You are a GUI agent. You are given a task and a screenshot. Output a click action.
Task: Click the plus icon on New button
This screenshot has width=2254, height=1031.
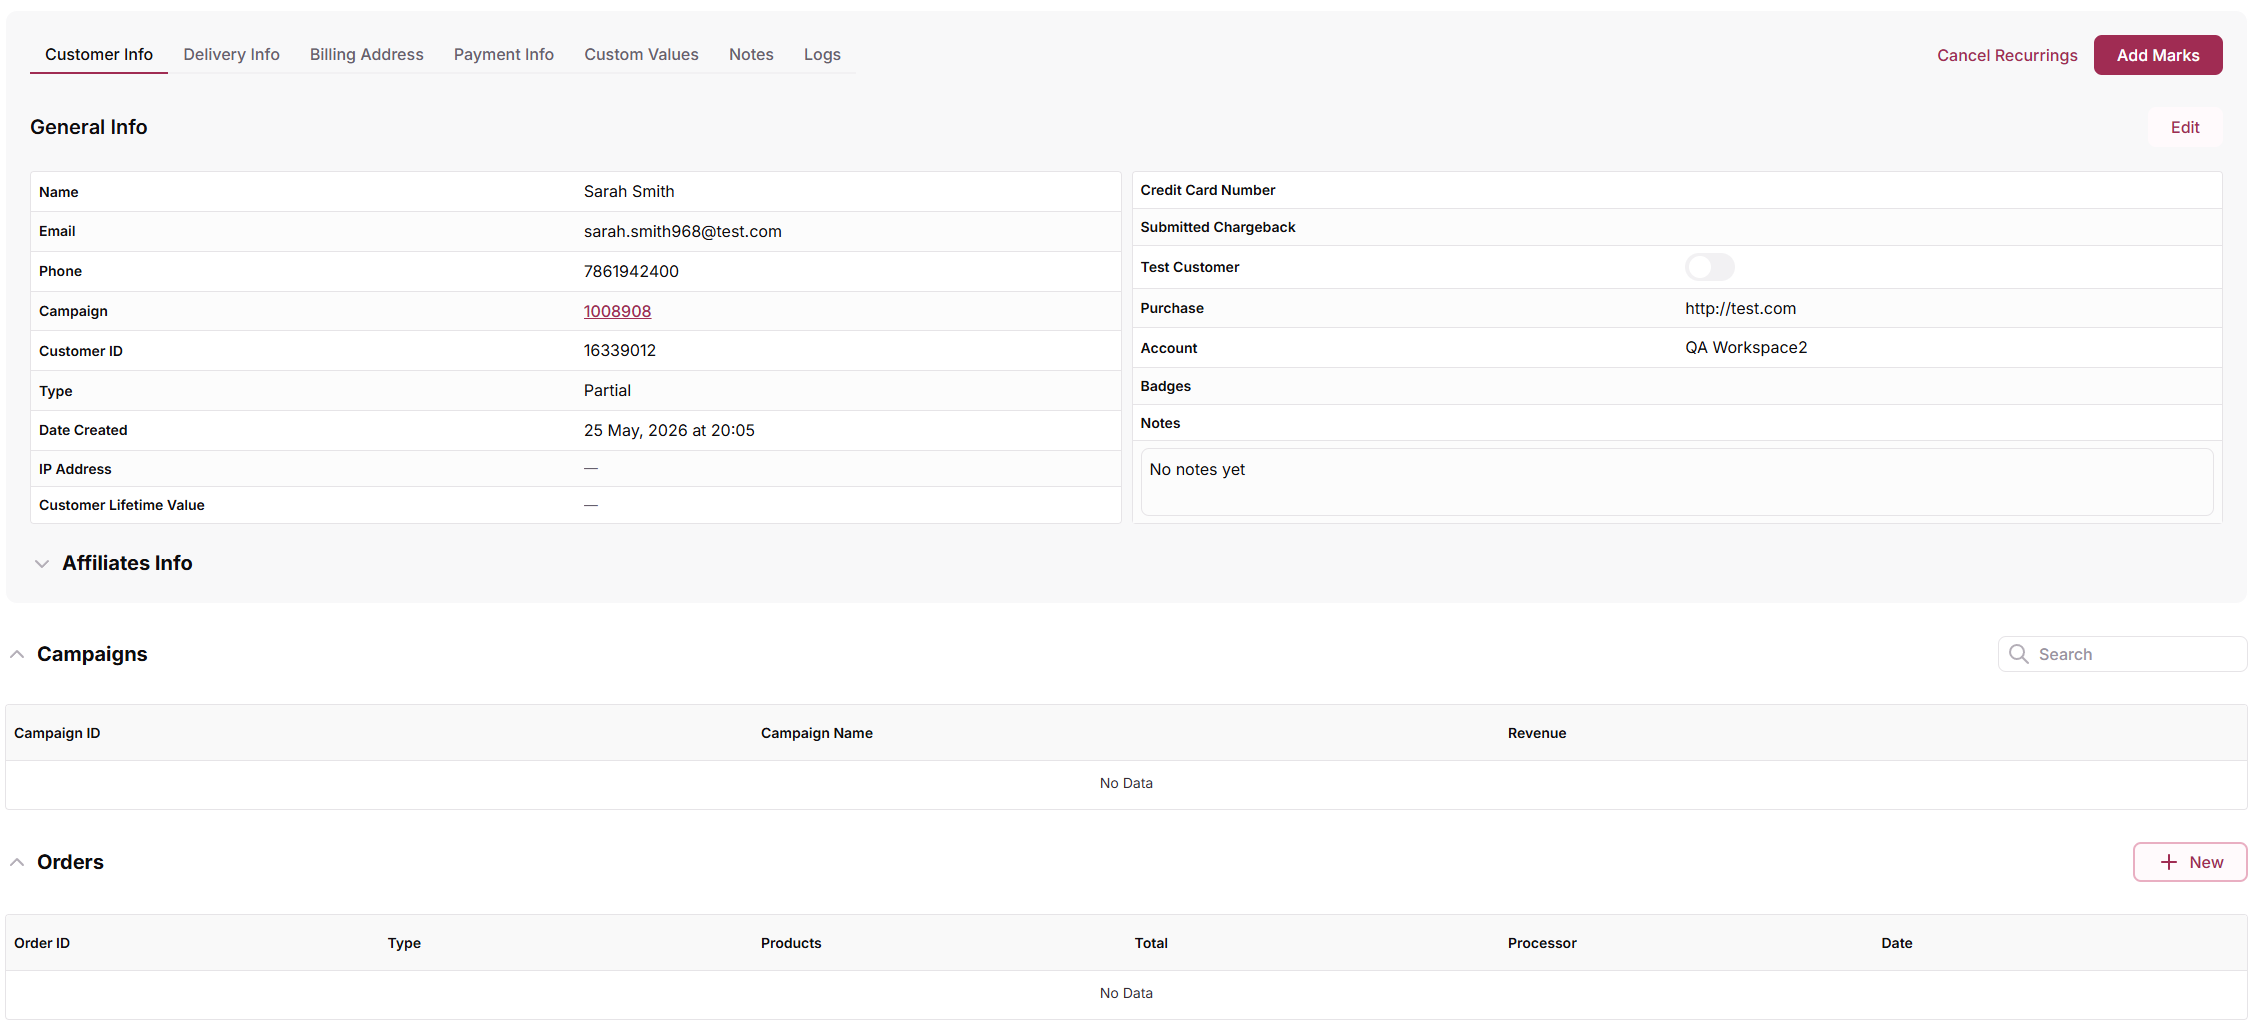pos(2168,863)
